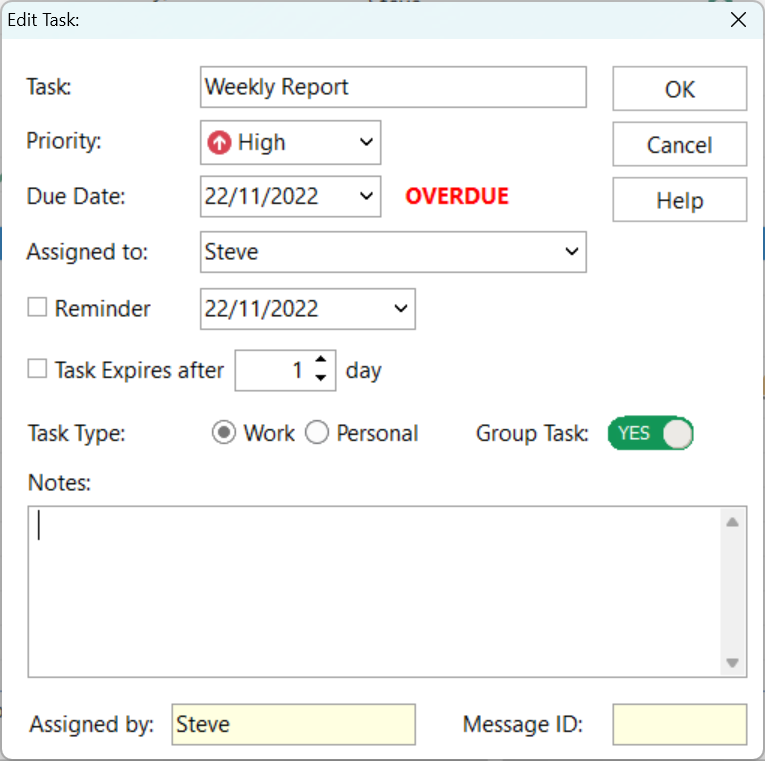This screenshot has width=765, height=761.
Task: Close the Edit Task dialog
Action: 738,20
